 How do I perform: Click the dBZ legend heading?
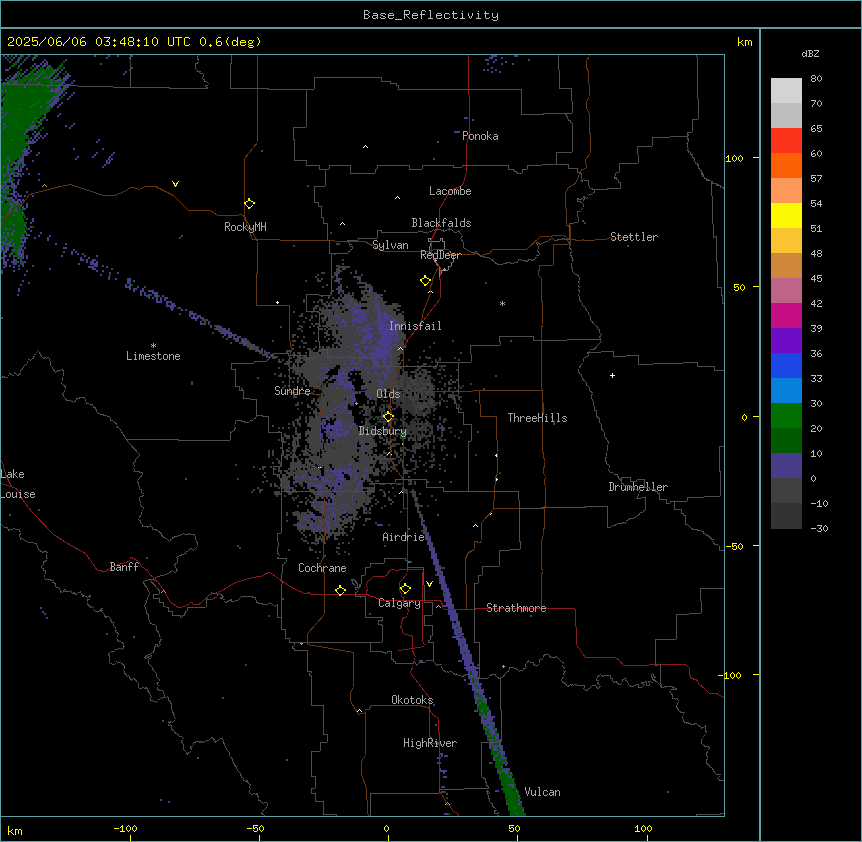click(810, 53)
